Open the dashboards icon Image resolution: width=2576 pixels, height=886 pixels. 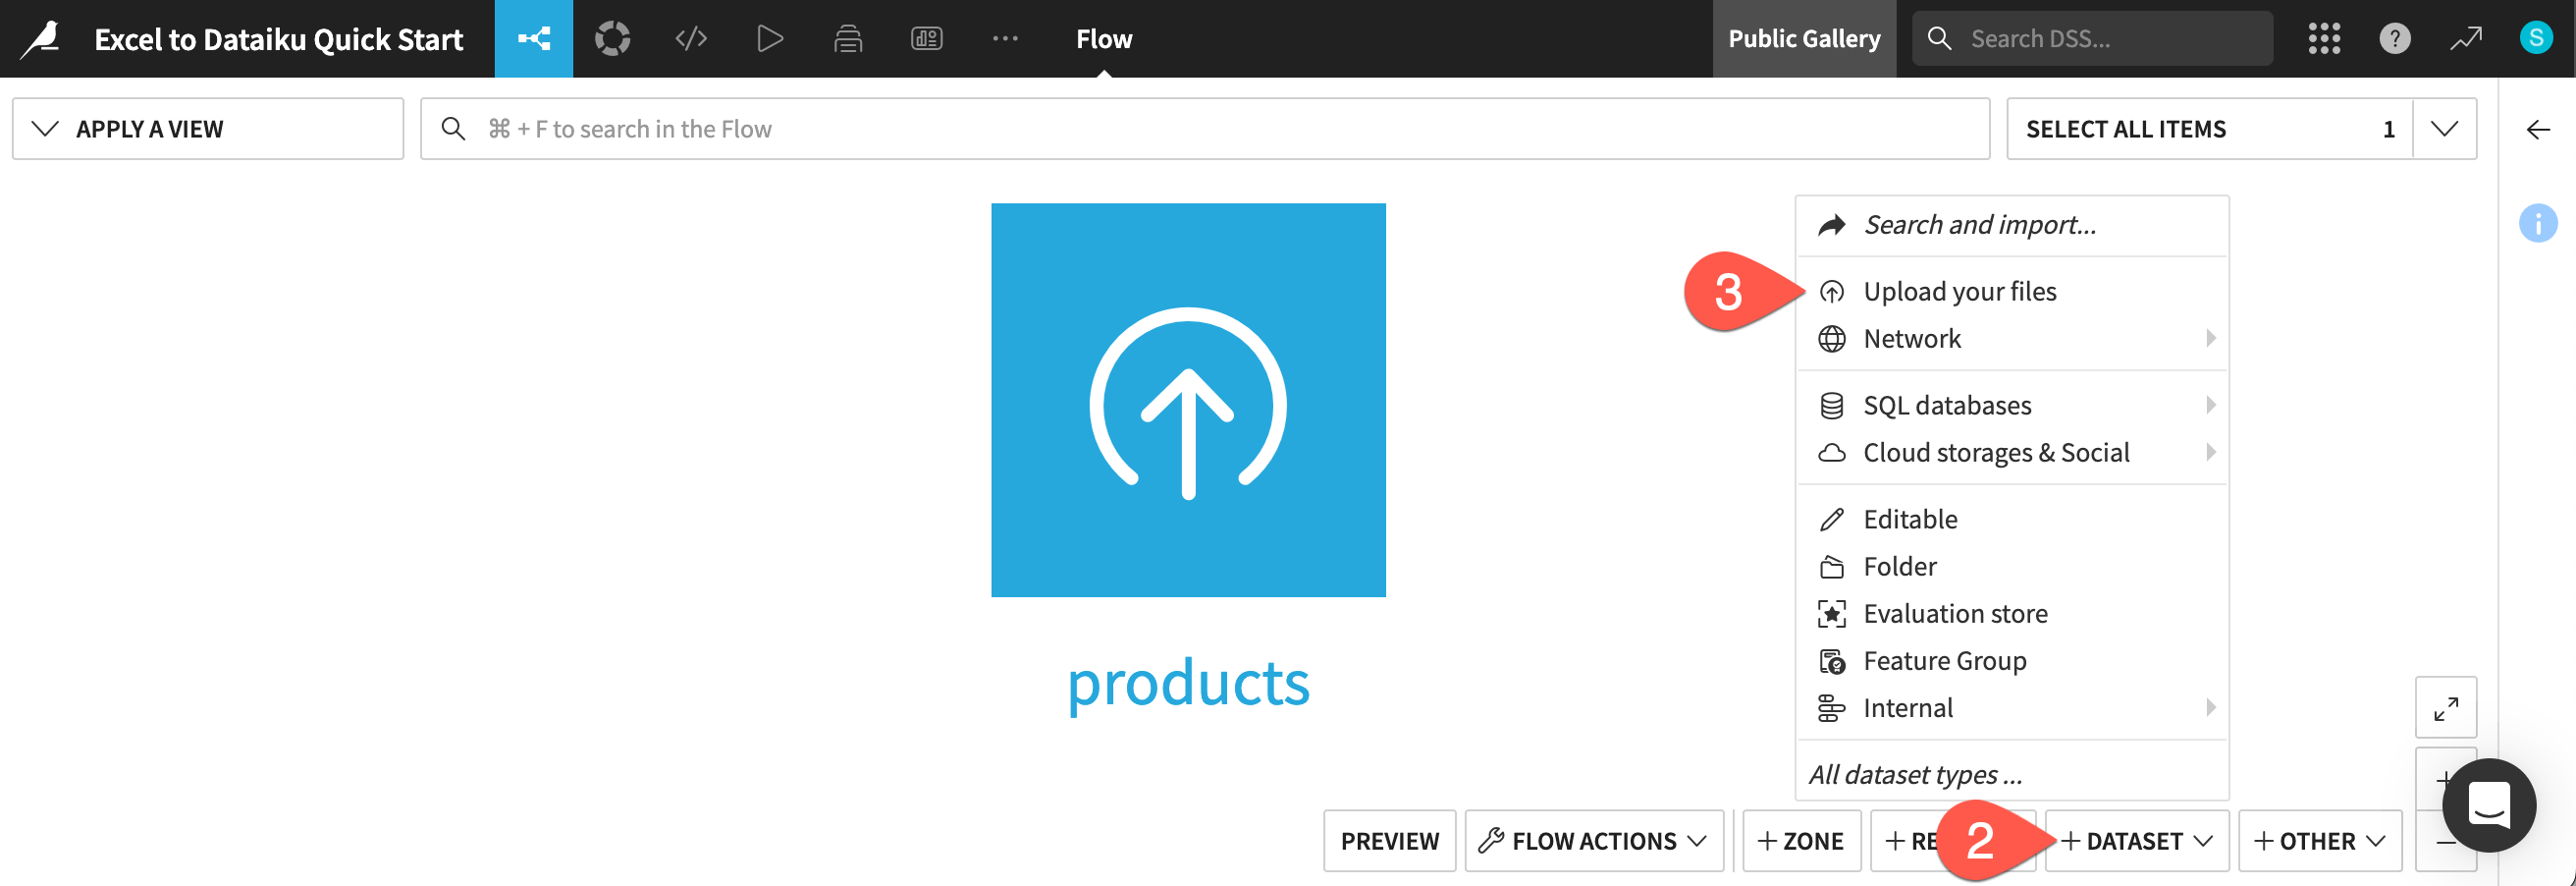pyautogui.click(x=927, y=39)
